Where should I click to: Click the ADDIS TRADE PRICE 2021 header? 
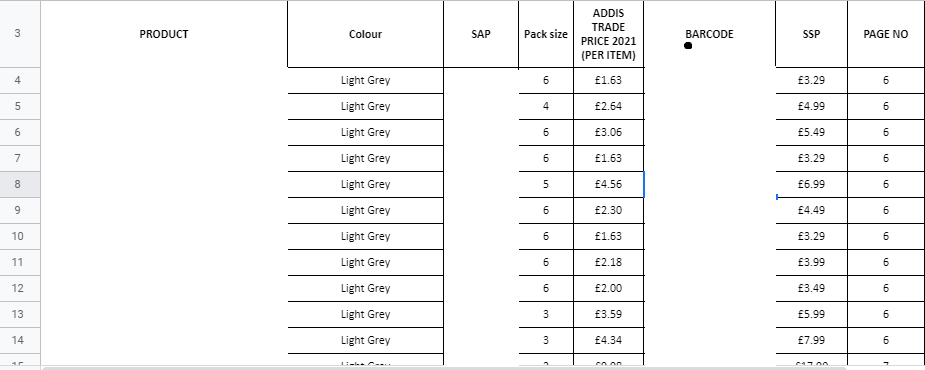pos(608,34)
